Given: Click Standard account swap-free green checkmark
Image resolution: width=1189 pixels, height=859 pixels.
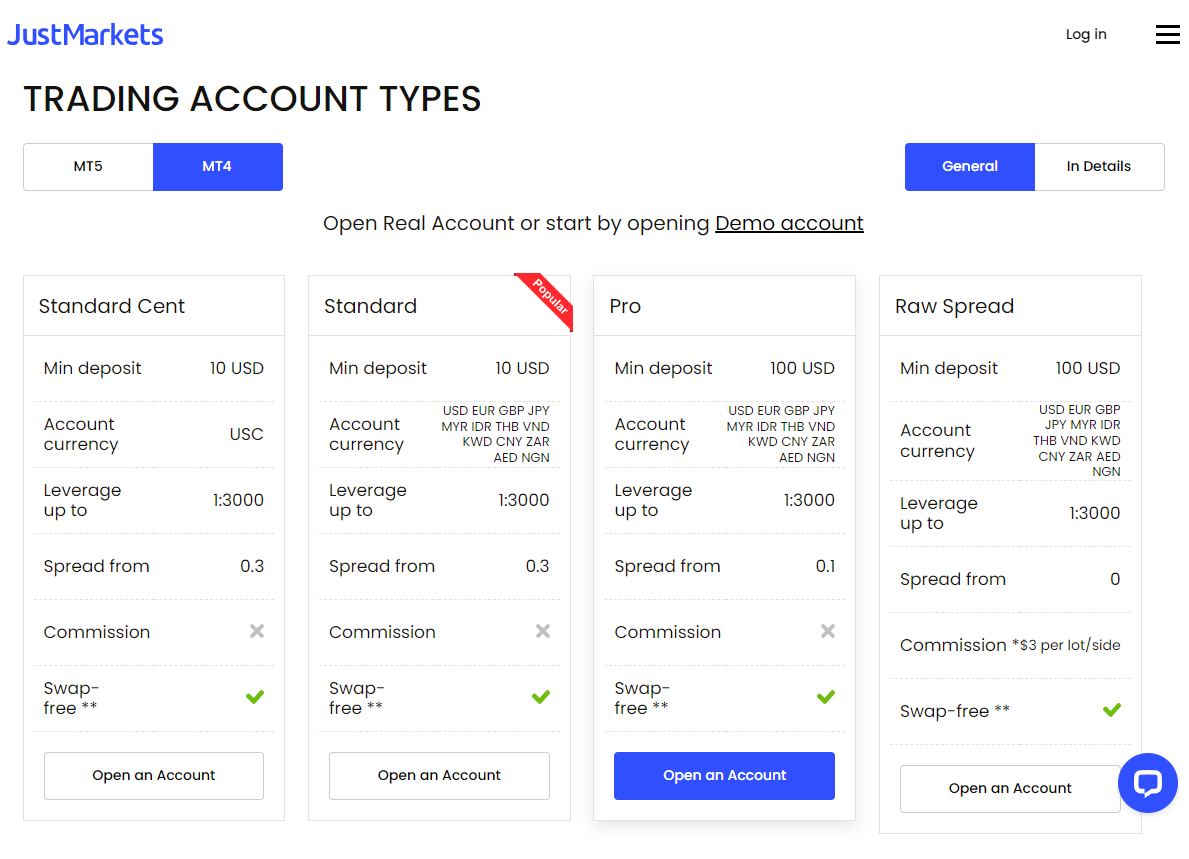Looking at the screenshot, I should [x=541, y=697].
